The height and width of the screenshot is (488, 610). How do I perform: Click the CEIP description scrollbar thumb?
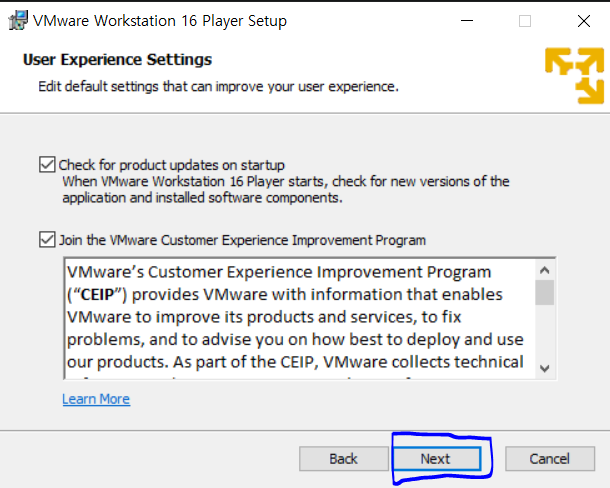[545, 292]
